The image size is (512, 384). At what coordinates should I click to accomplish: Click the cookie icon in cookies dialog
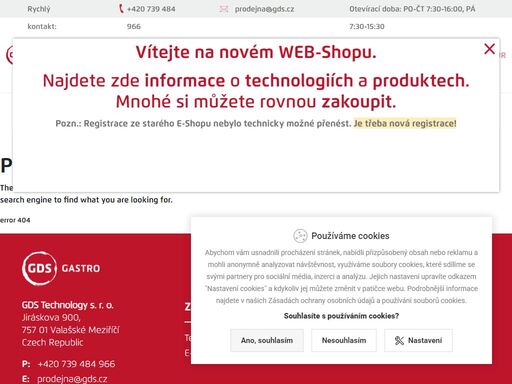pyautogui.click(x=300, y=236)
